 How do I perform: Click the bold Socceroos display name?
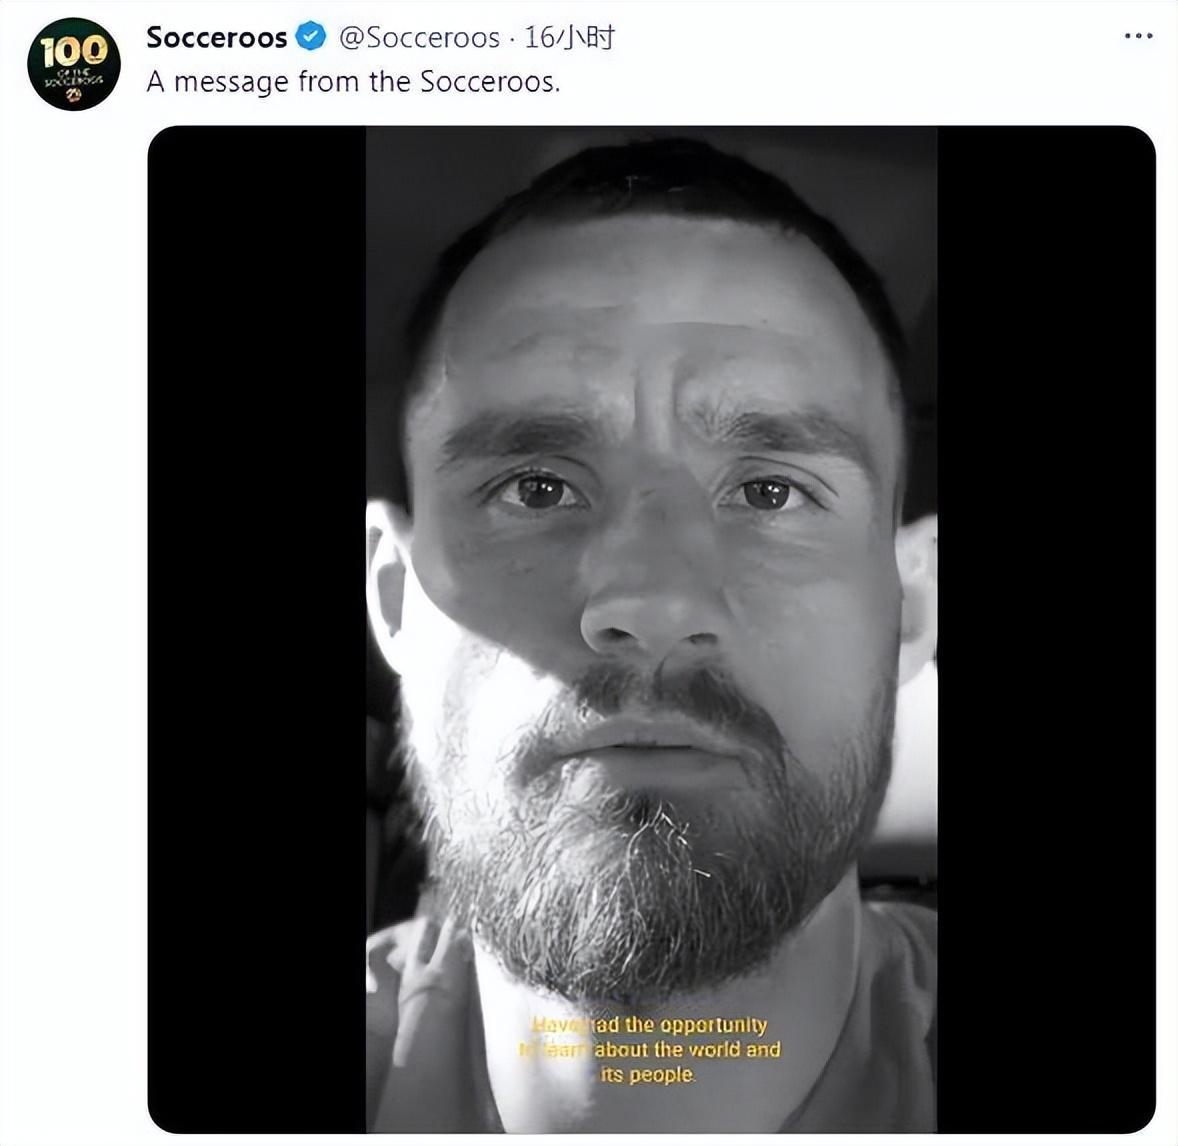click(x=216, y=38)
